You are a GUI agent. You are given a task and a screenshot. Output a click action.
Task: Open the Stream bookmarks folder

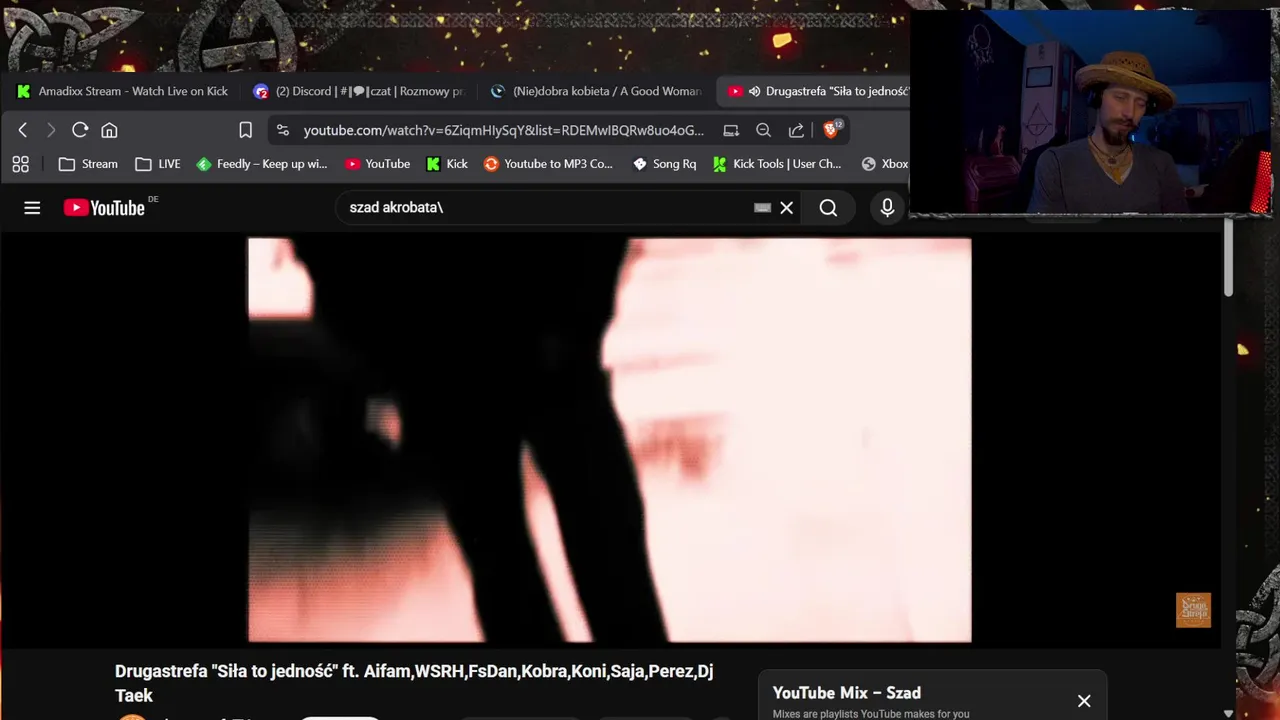click(88, 164)
